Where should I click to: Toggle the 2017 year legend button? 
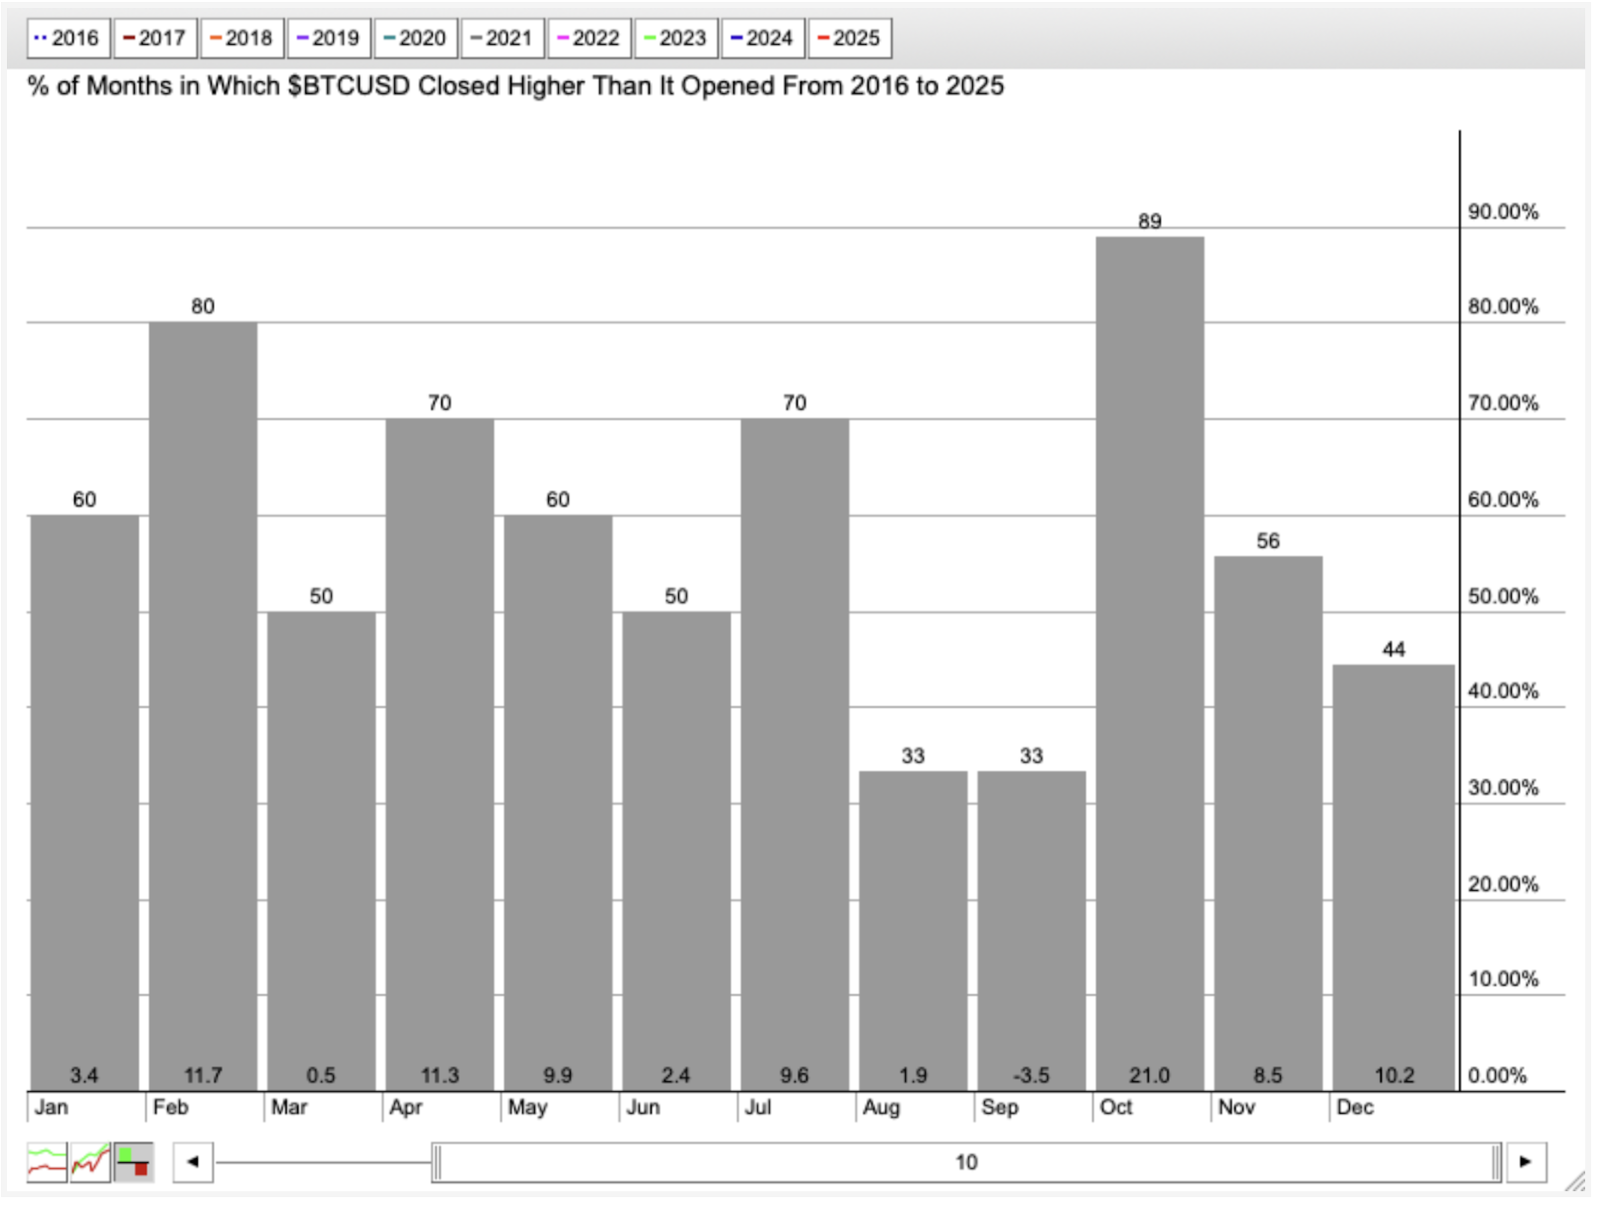(x=155, y=38)
